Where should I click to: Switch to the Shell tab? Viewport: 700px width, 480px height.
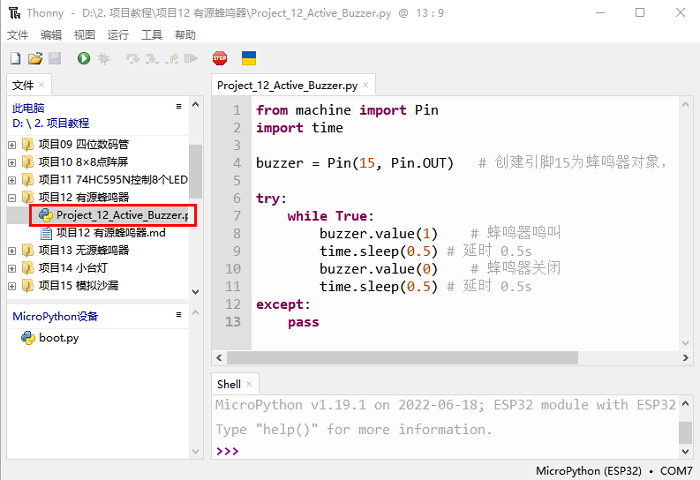pyautogui.click(x=229, y=384)
